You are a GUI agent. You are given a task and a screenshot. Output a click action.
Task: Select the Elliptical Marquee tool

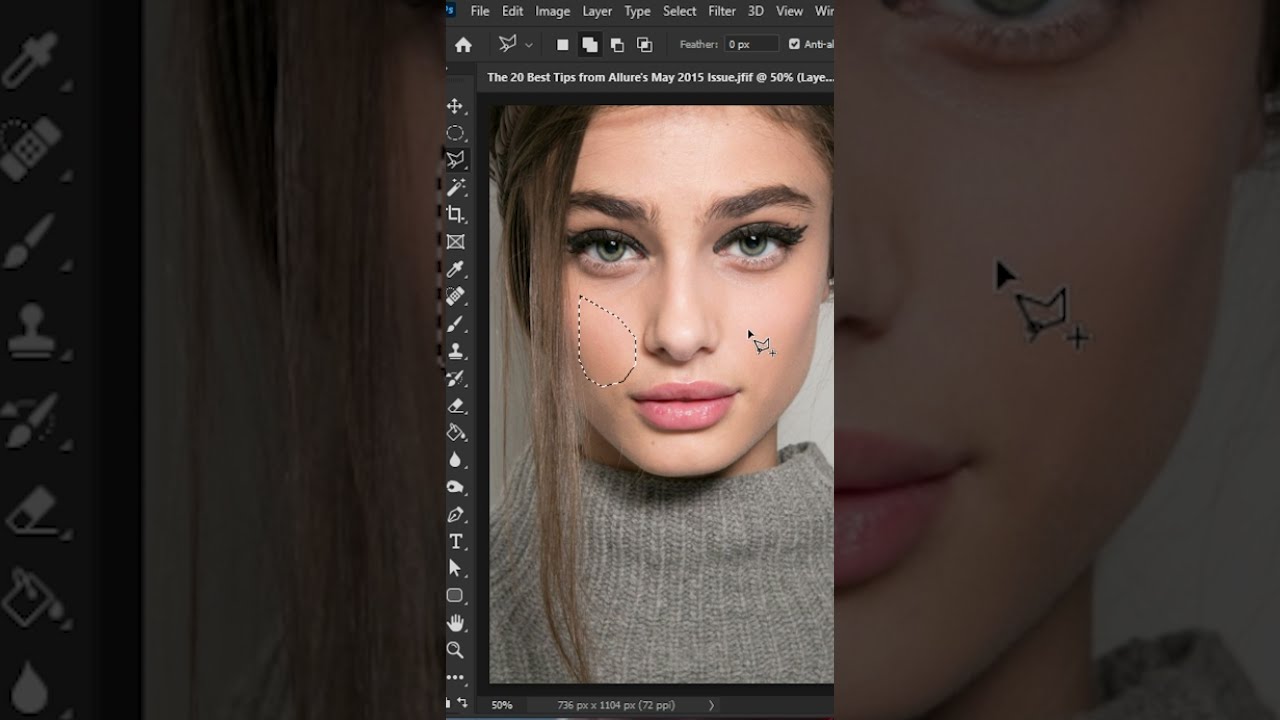tap(455, 133)
